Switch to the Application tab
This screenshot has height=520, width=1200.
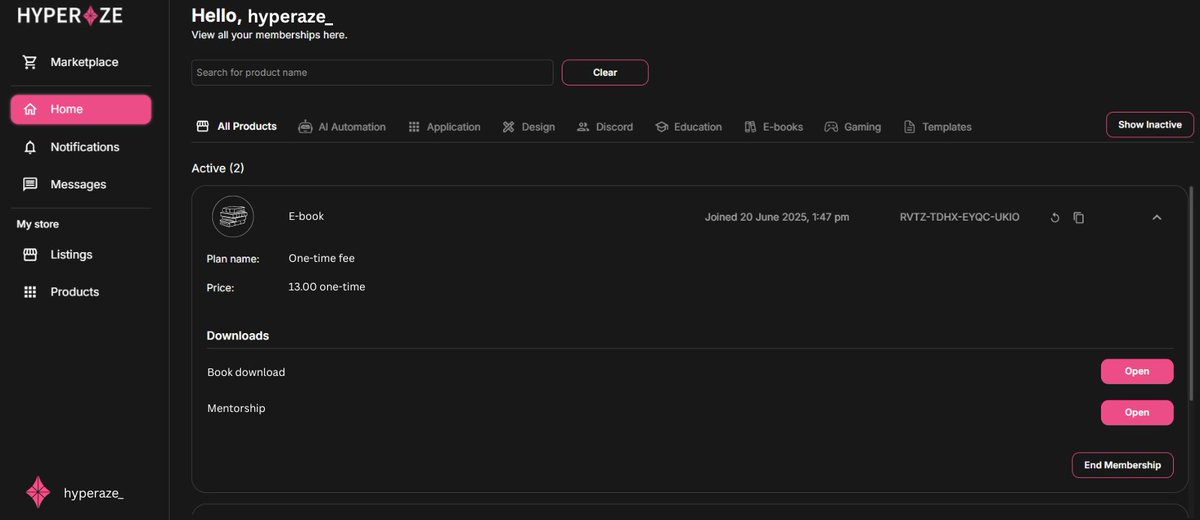pyautogui.click(x=444, y=127)
